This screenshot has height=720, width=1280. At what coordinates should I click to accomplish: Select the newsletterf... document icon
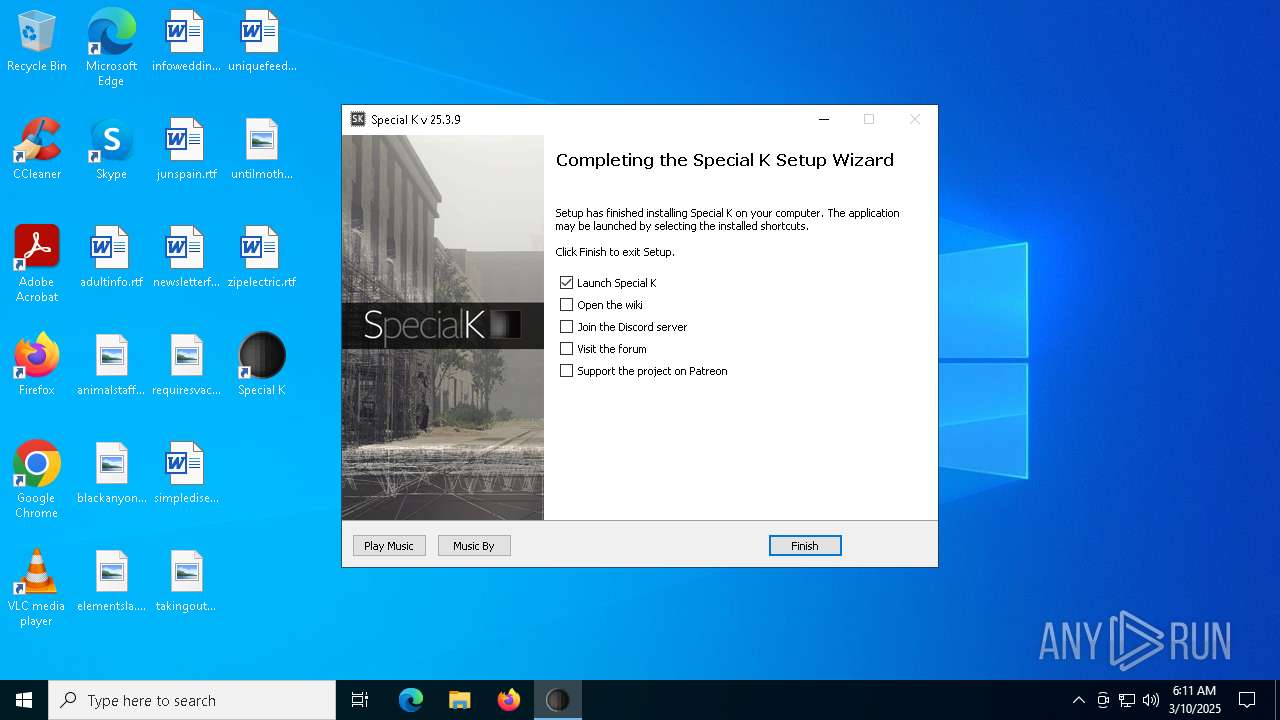pyautogui.click(x=186, y=258)
